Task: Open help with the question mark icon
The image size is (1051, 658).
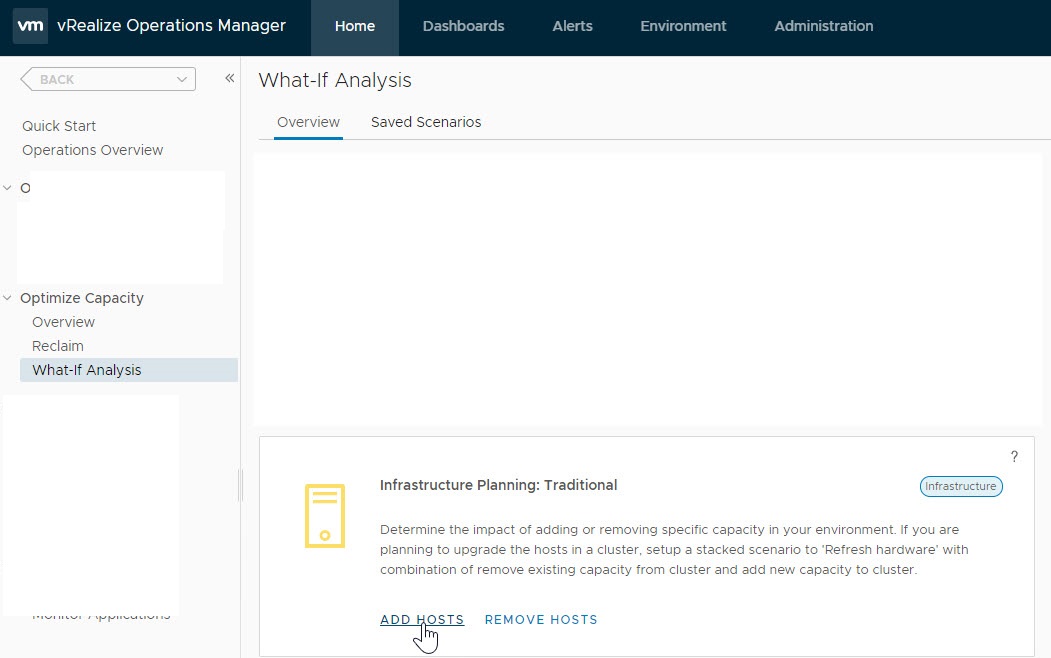Action: (1014, 457)
